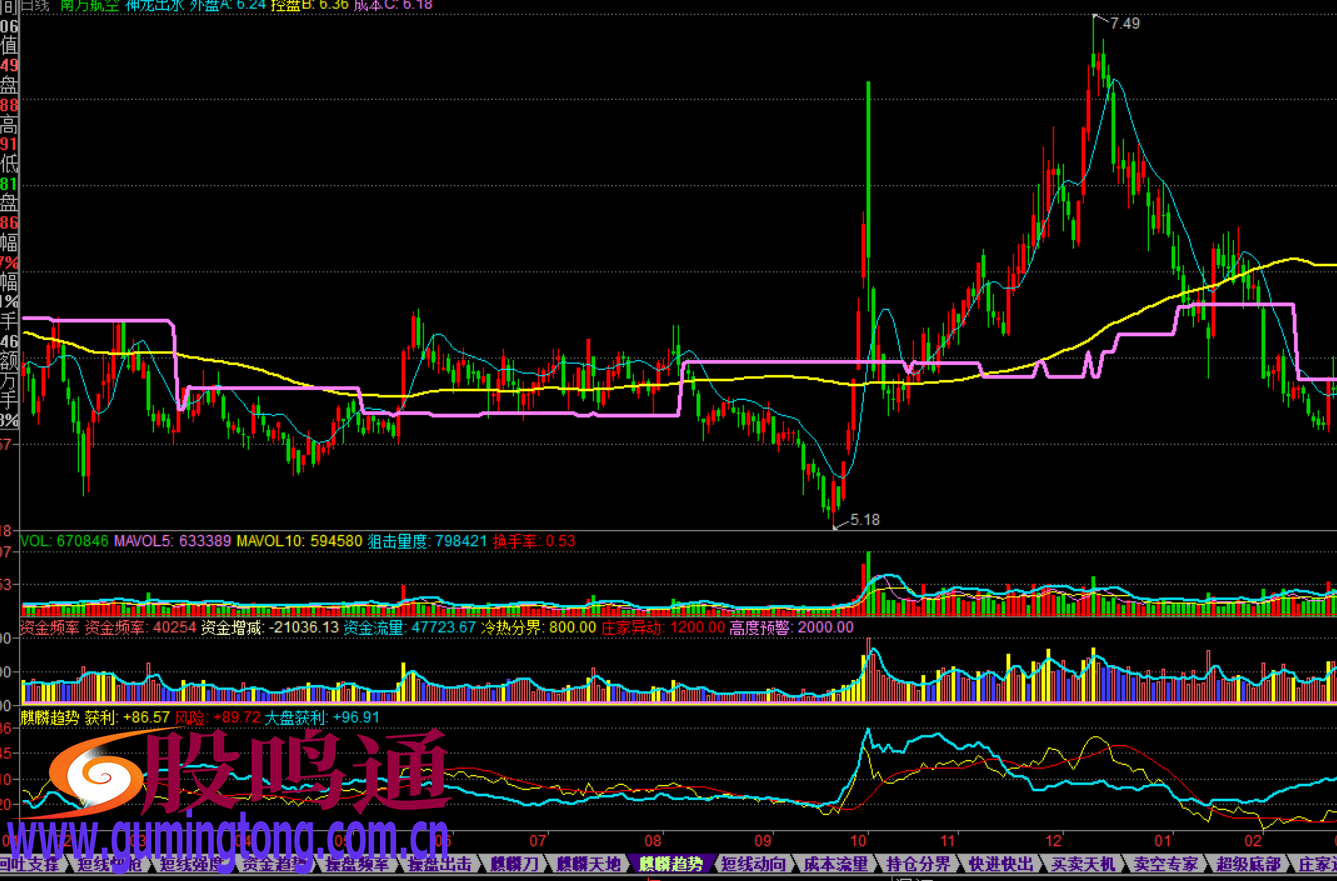Image resolution: width=1337 pixels, height=881 pixels.
Task: Open the 成本流量 tab
Action: [x=837, y=864]
